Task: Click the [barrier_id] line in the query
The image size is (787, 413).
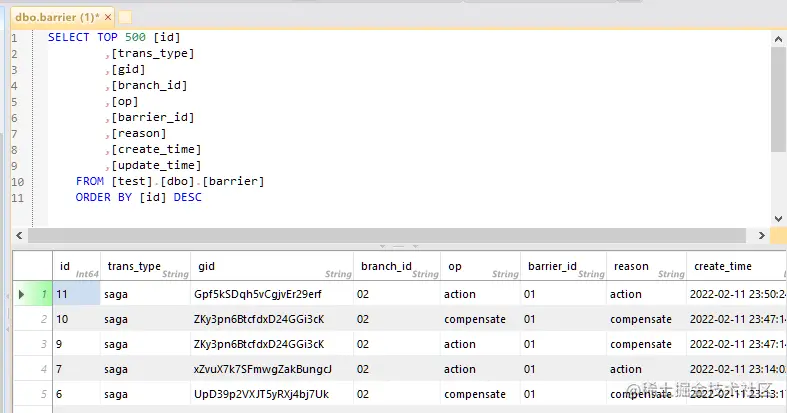Action: 150,117
